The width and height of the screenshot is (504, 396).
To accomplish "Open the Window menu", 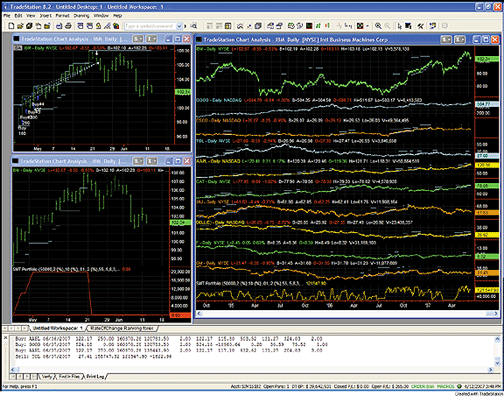I will (x=101, y=16).
